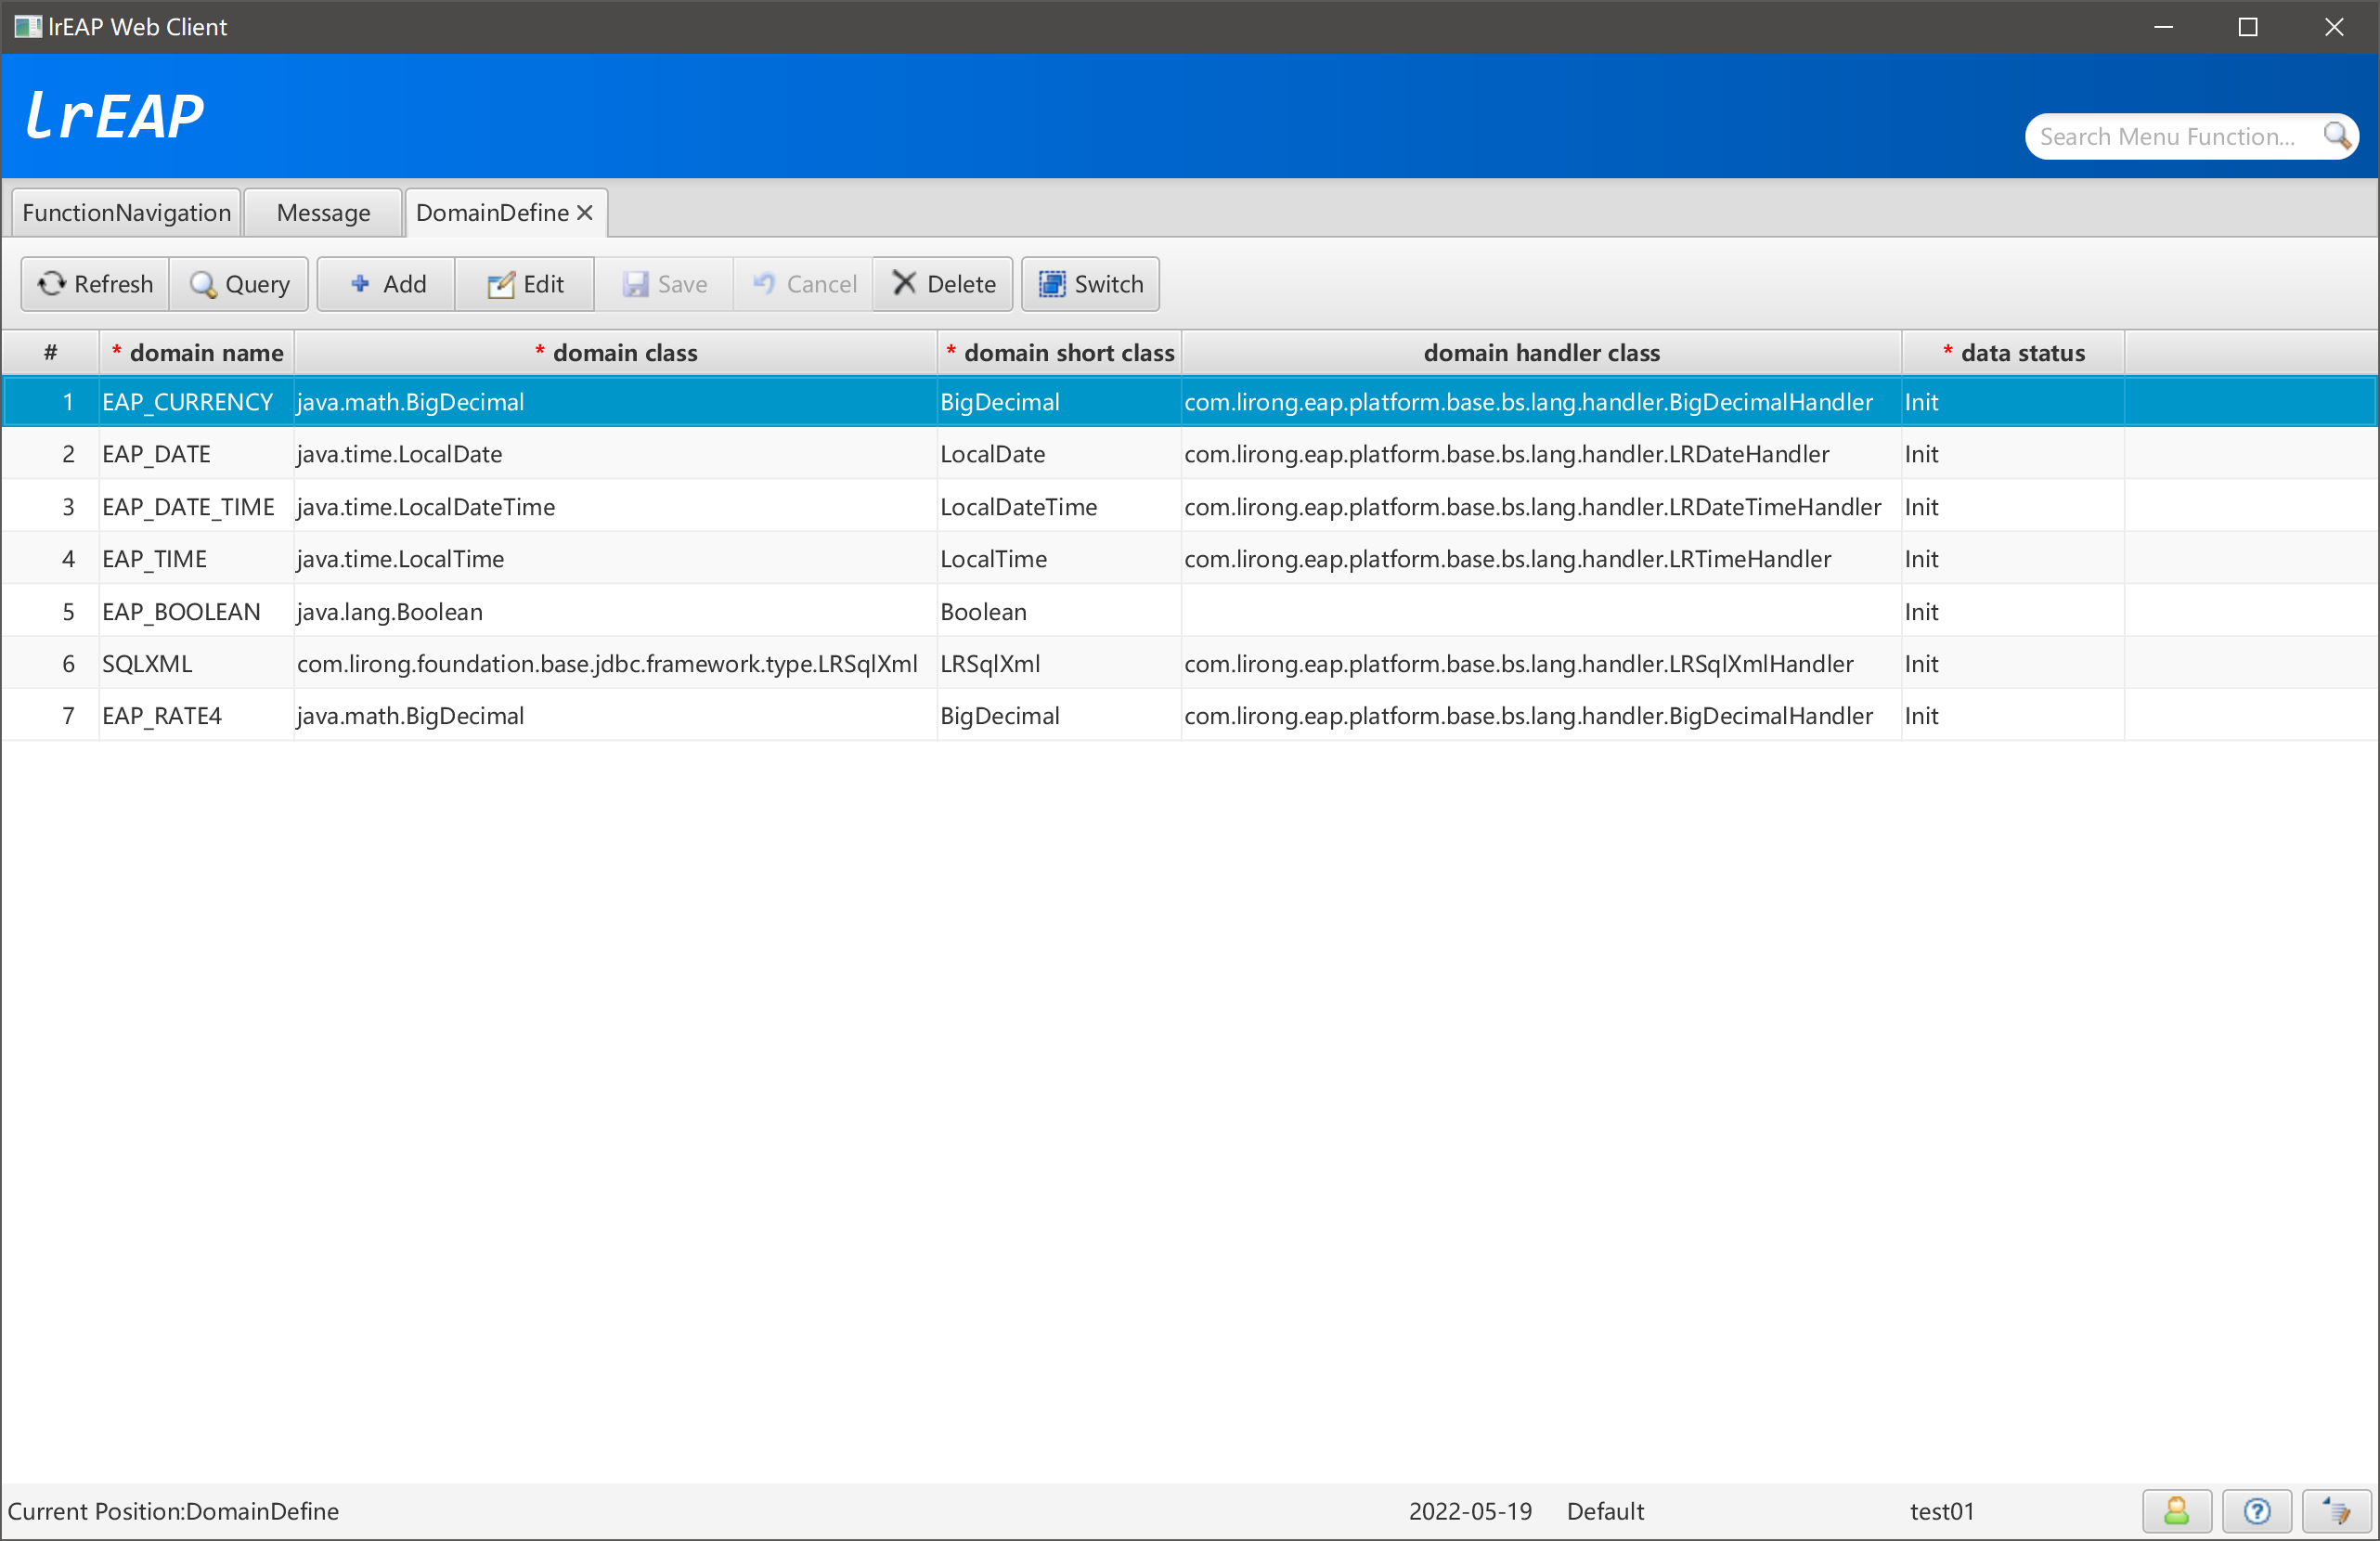Switch to the Message tab
Viewport: 2380px width, 1541px height.
pos(323,213)
